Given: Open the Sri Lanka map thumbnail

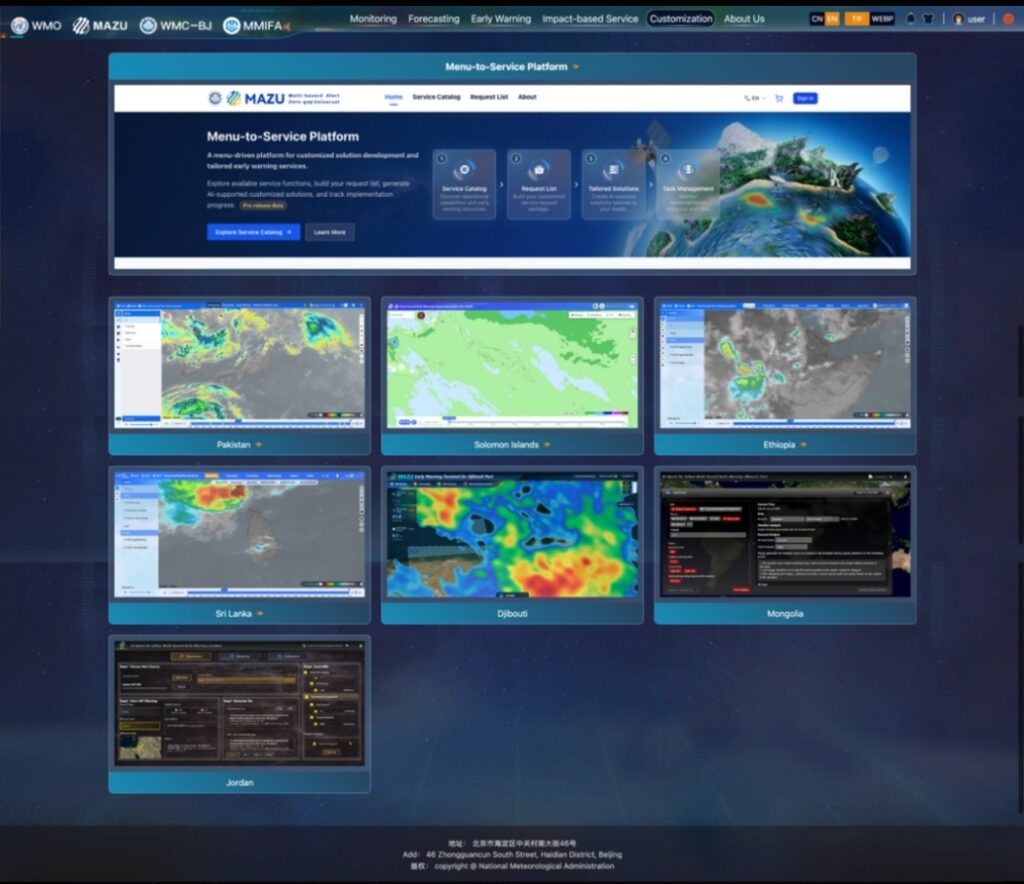Looking at the screenshot, I should [x=240, y=534].
